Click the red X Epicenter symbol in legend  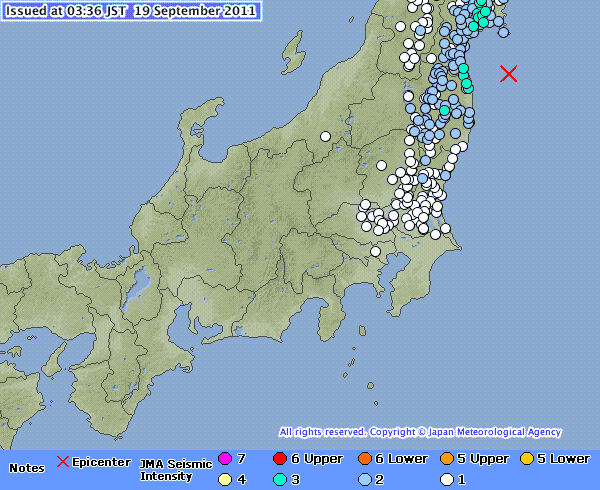coord(63,462)
